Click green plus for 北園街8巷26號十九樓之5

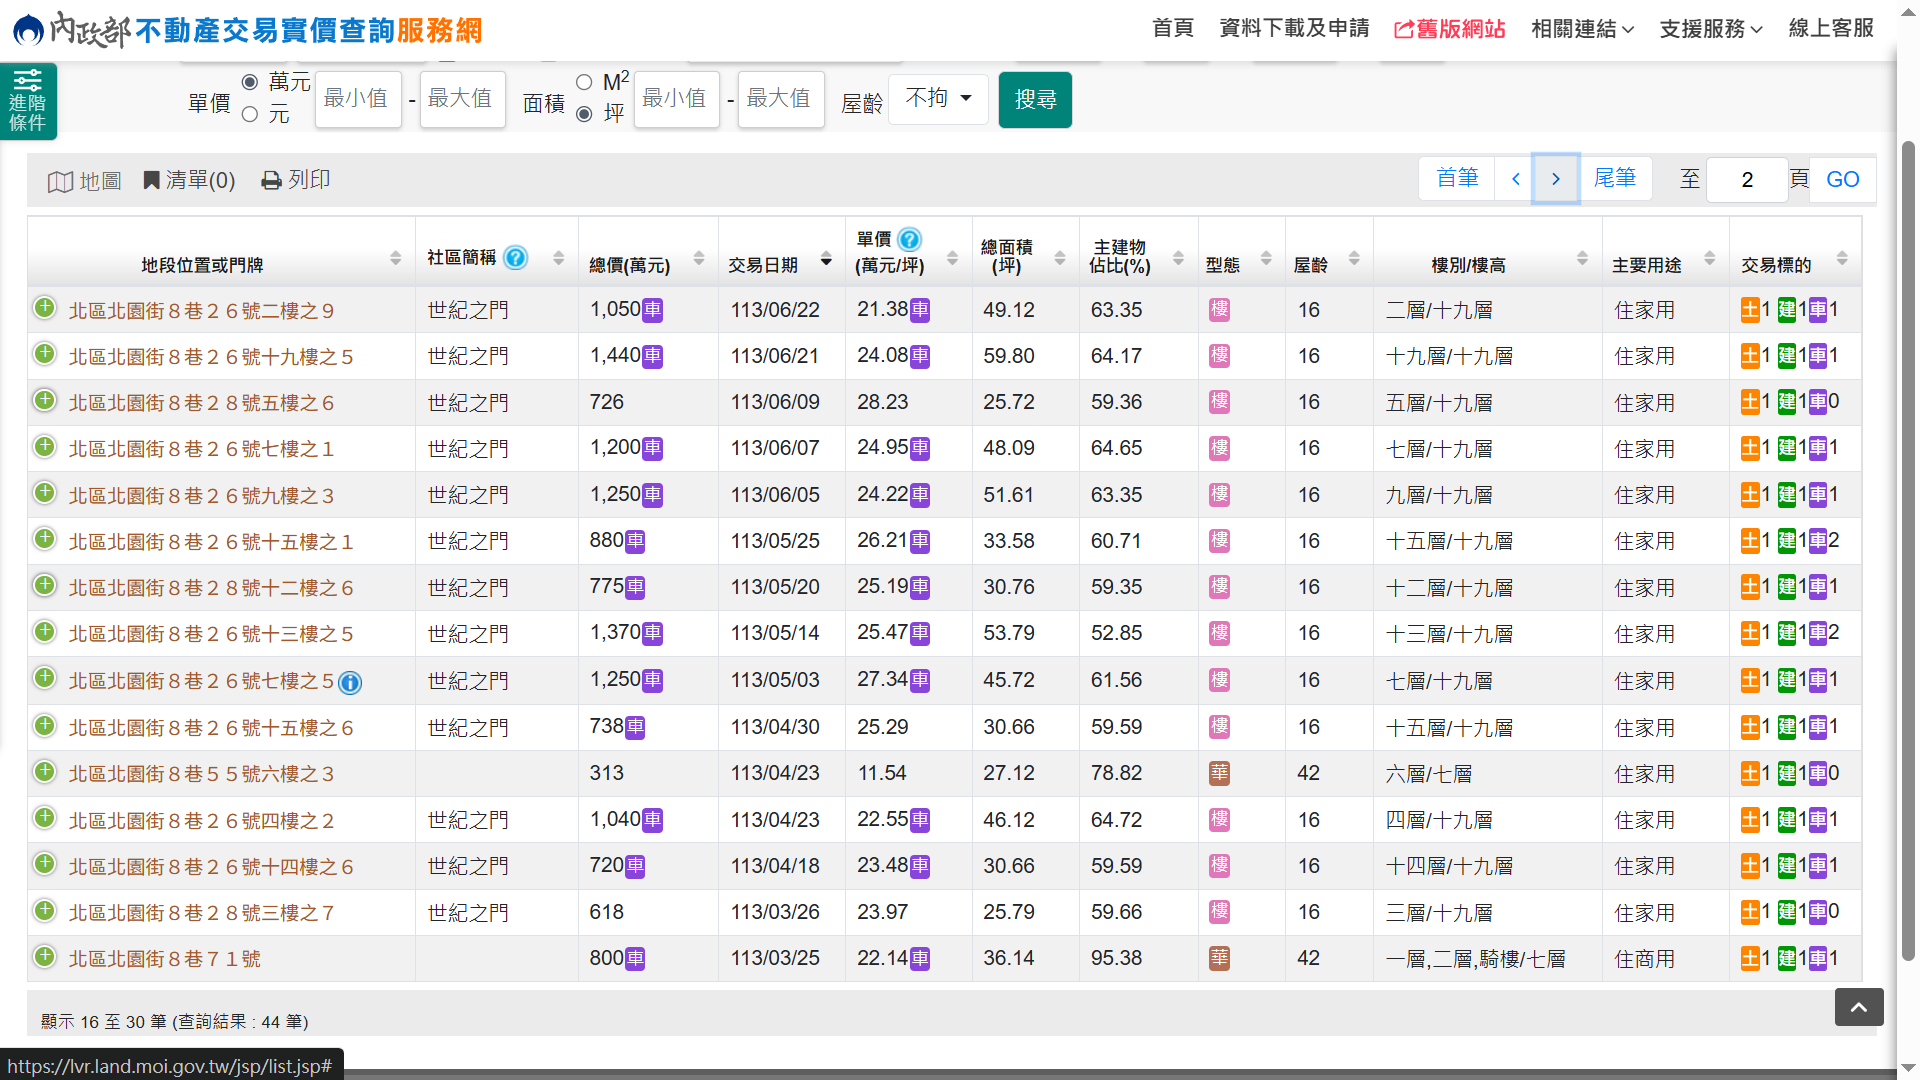[44, 354]
